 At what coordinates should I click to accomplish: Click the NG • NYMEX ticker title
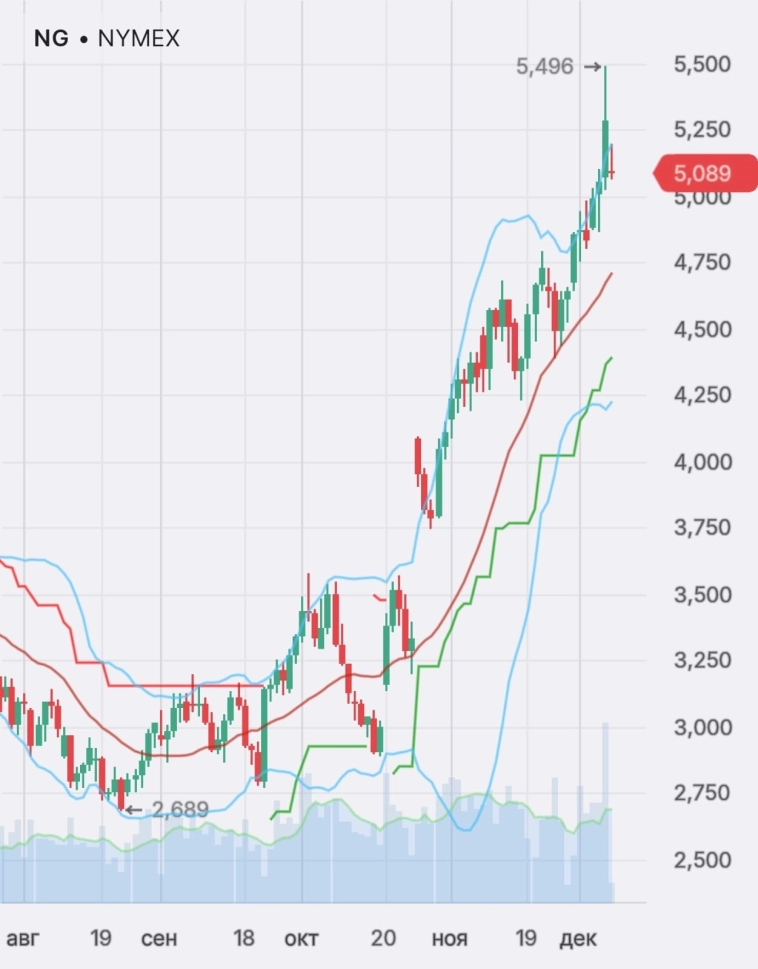point(106,38)
